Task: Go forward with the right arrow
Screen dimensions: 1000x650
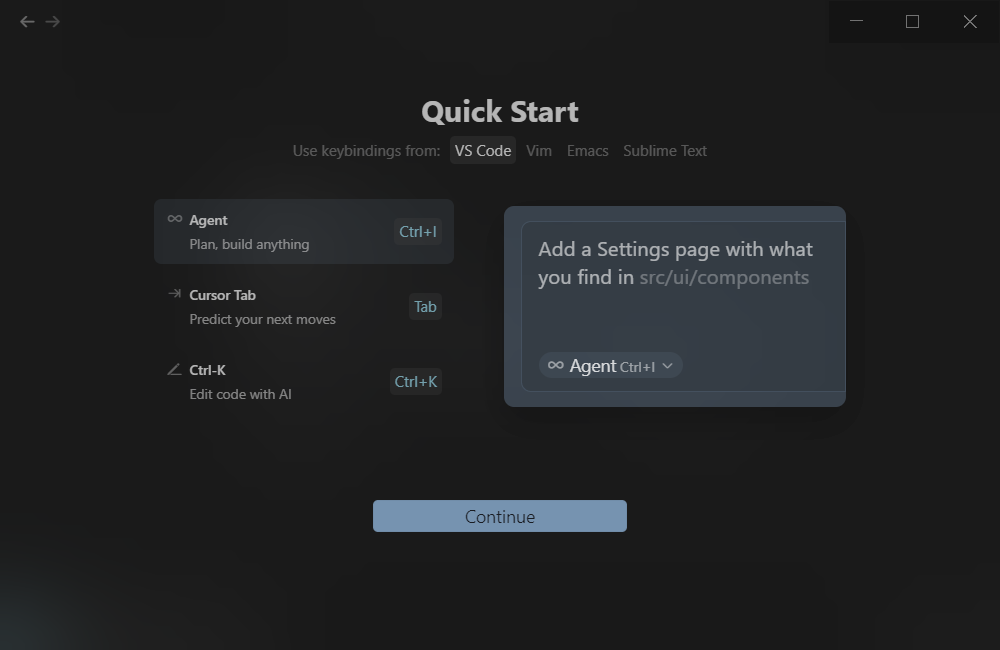Action: click(53, 22)
